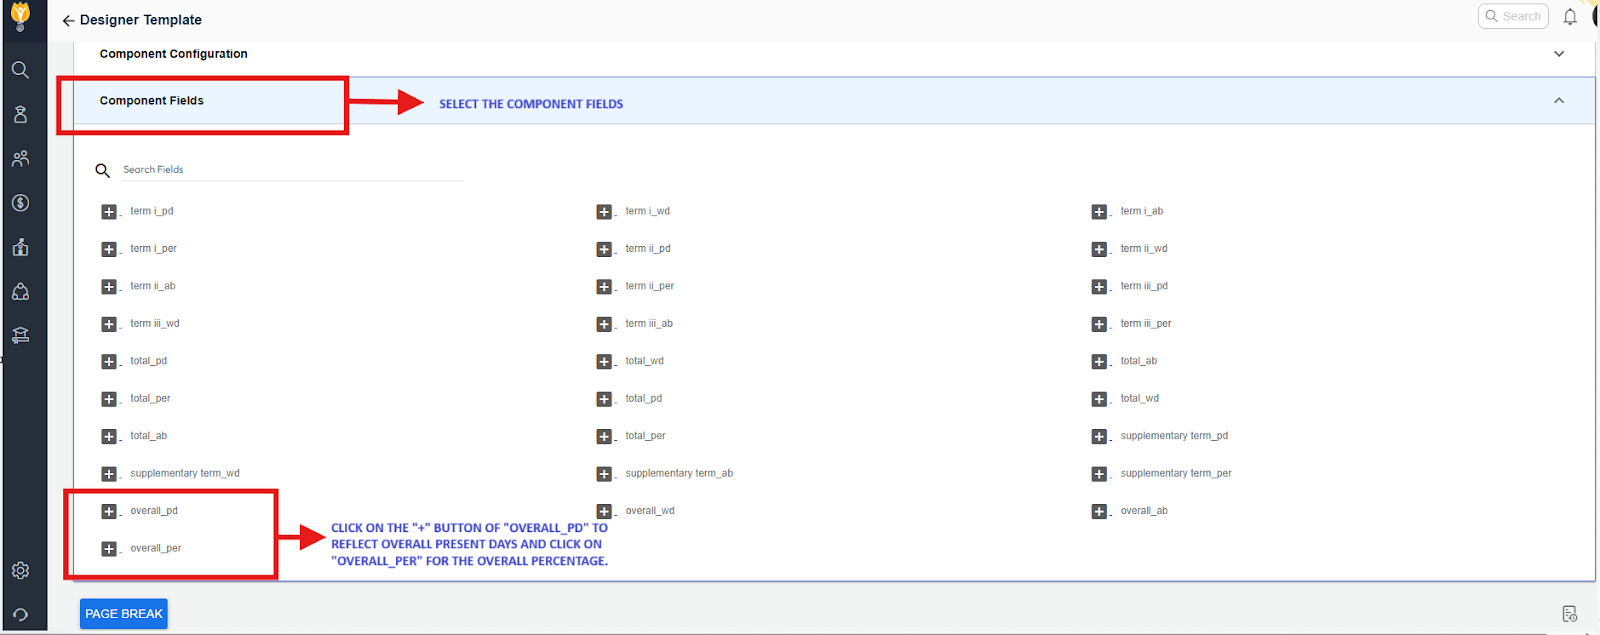The height and width of the screenshot is (635, 1600).
Task: Add the overall_ab field with plus
Action: 1099,511
